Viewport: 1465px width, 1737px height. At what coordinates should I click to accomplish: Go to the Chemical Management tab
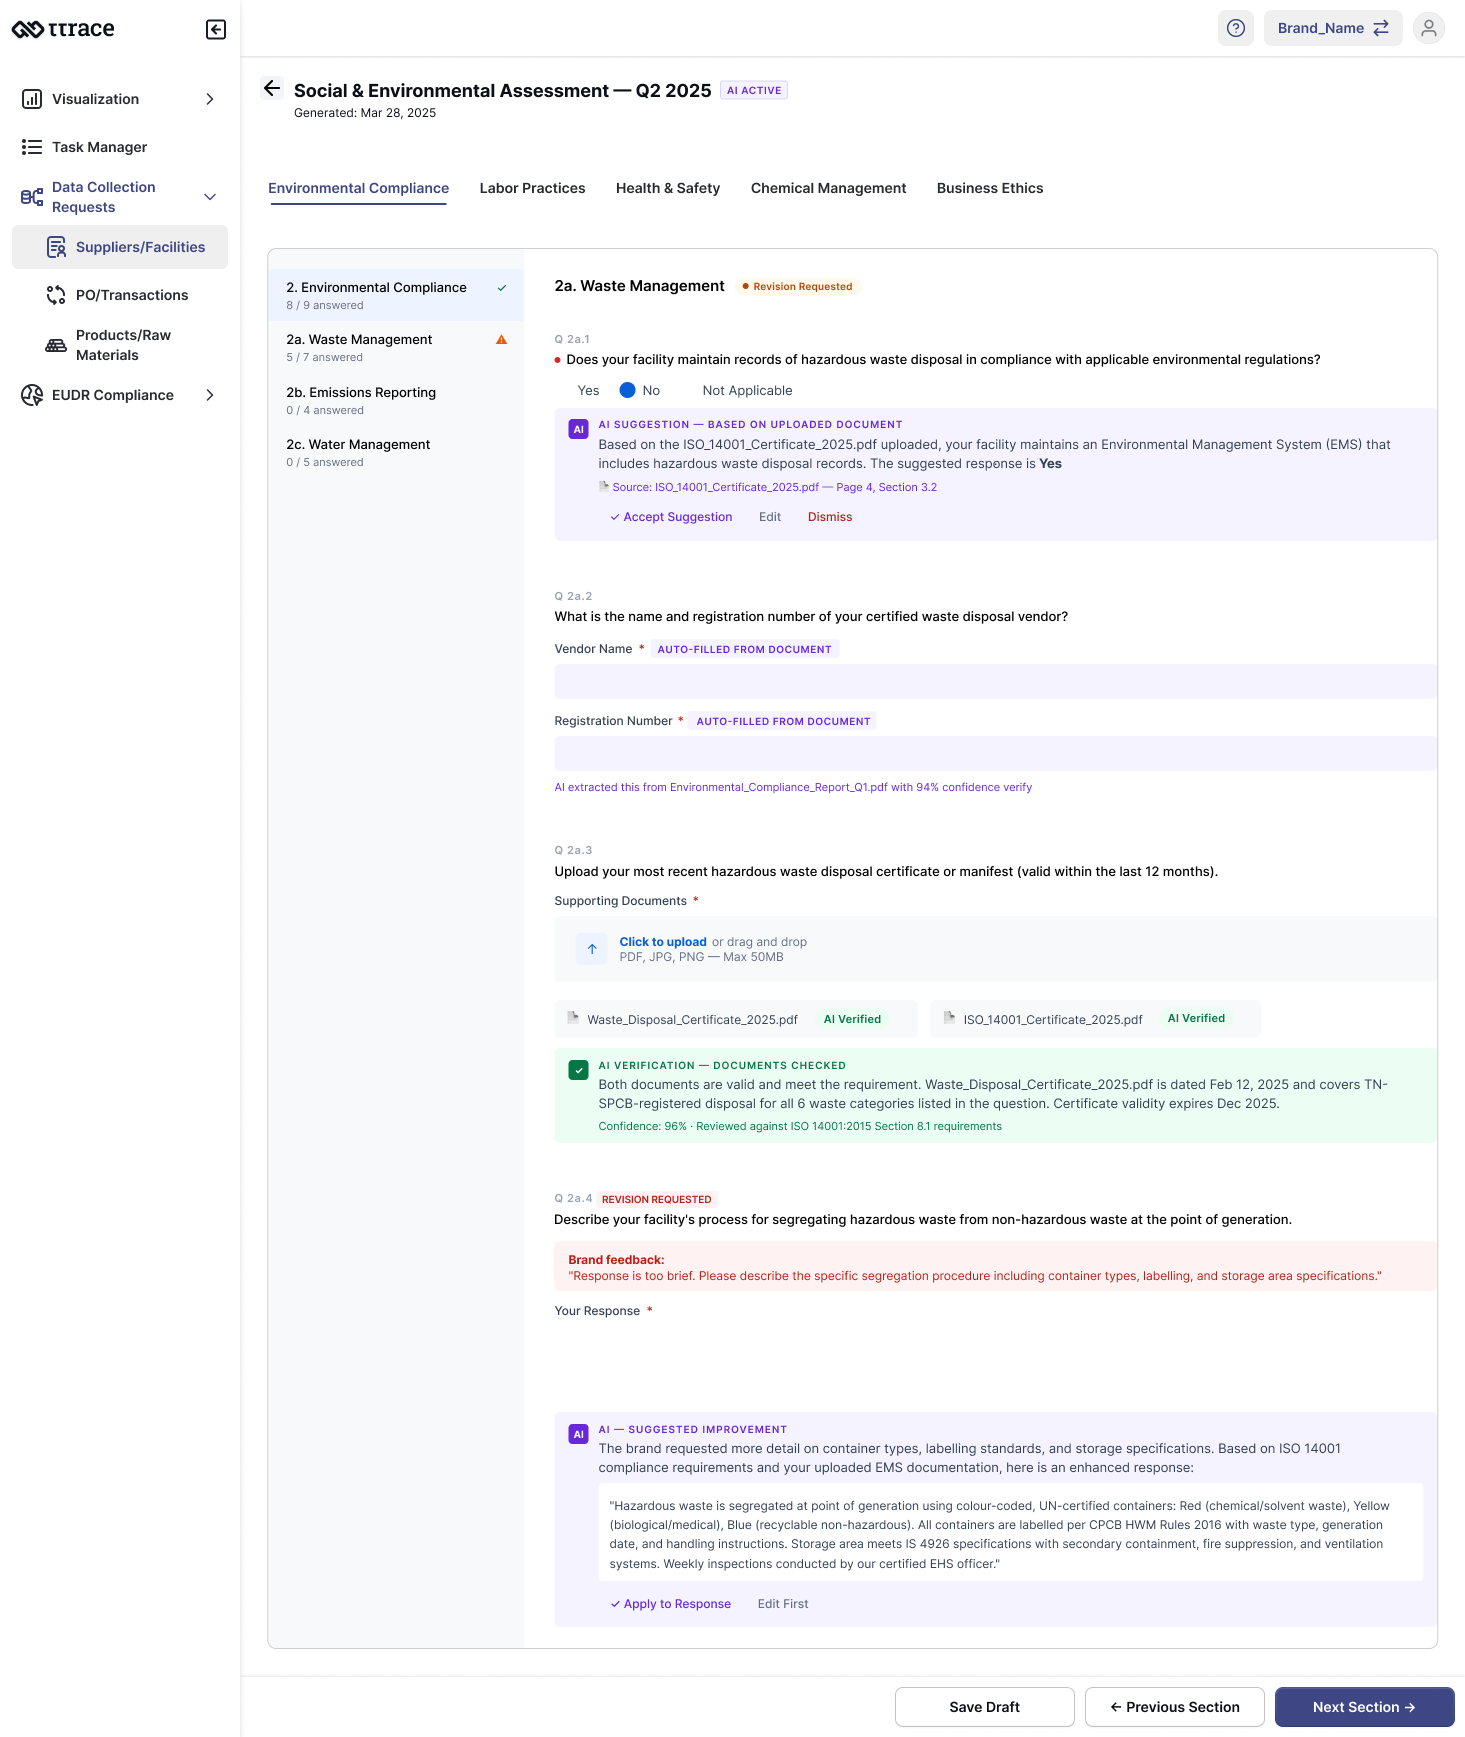coord(828,188)
